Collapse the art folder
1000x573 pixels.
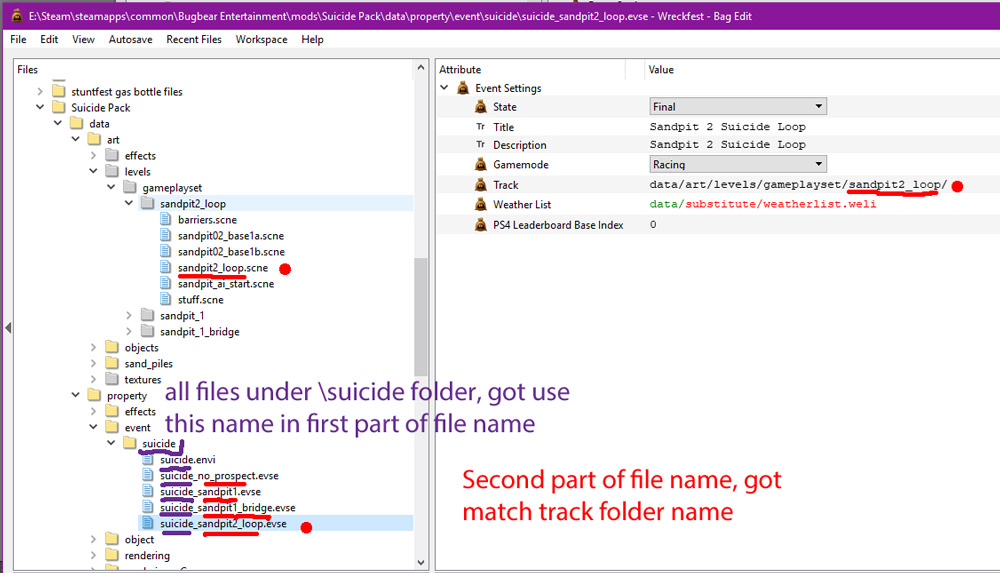tap(76, 140)
